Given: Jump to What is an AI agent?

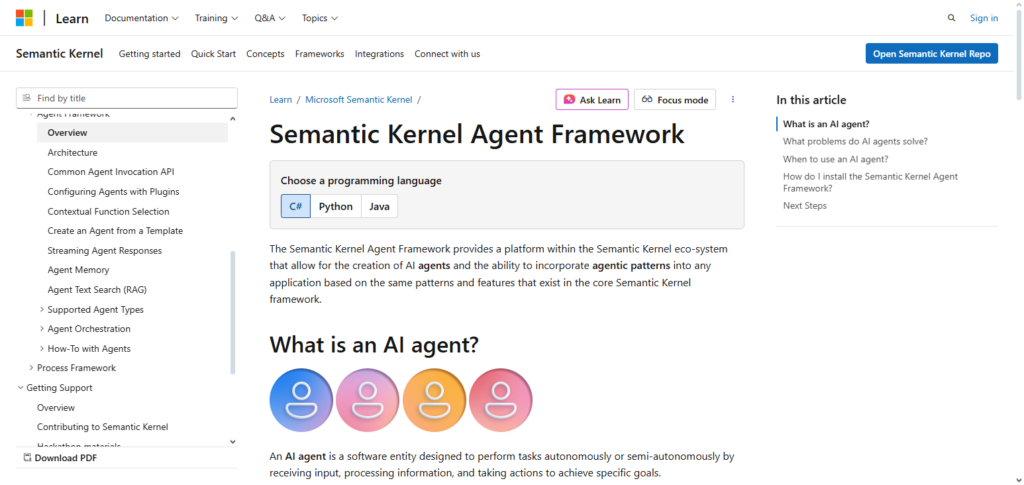Looking at the screenshot, I should (x=826, y=124).
